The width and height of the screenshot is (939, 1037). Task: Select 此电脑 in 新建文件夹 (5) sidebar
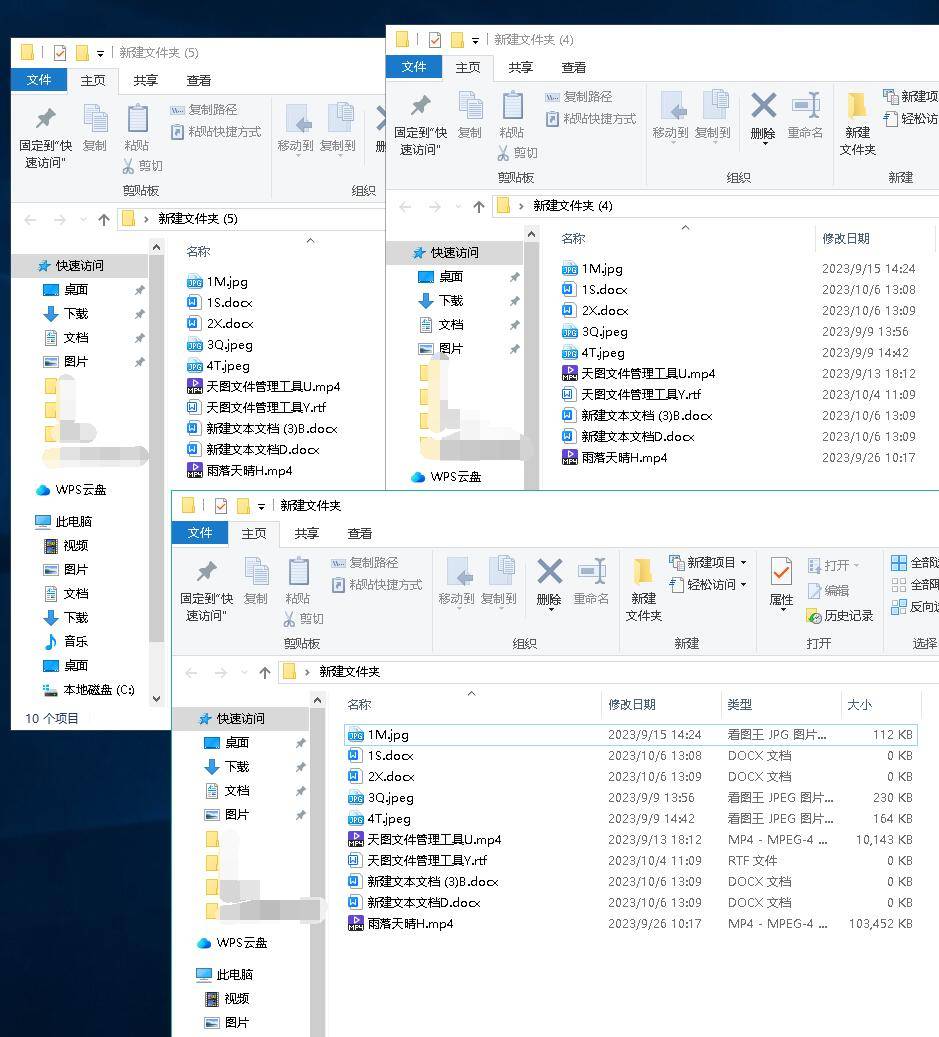(63, 522)
